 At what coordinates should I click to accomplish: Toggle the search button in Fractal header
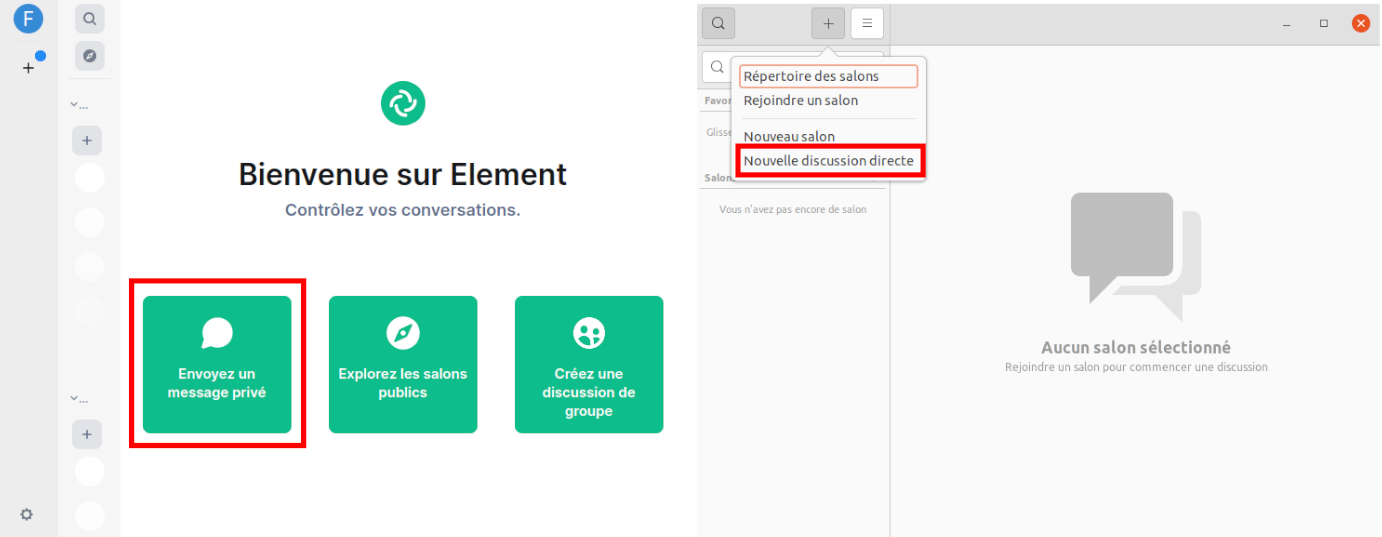[718, 23]
